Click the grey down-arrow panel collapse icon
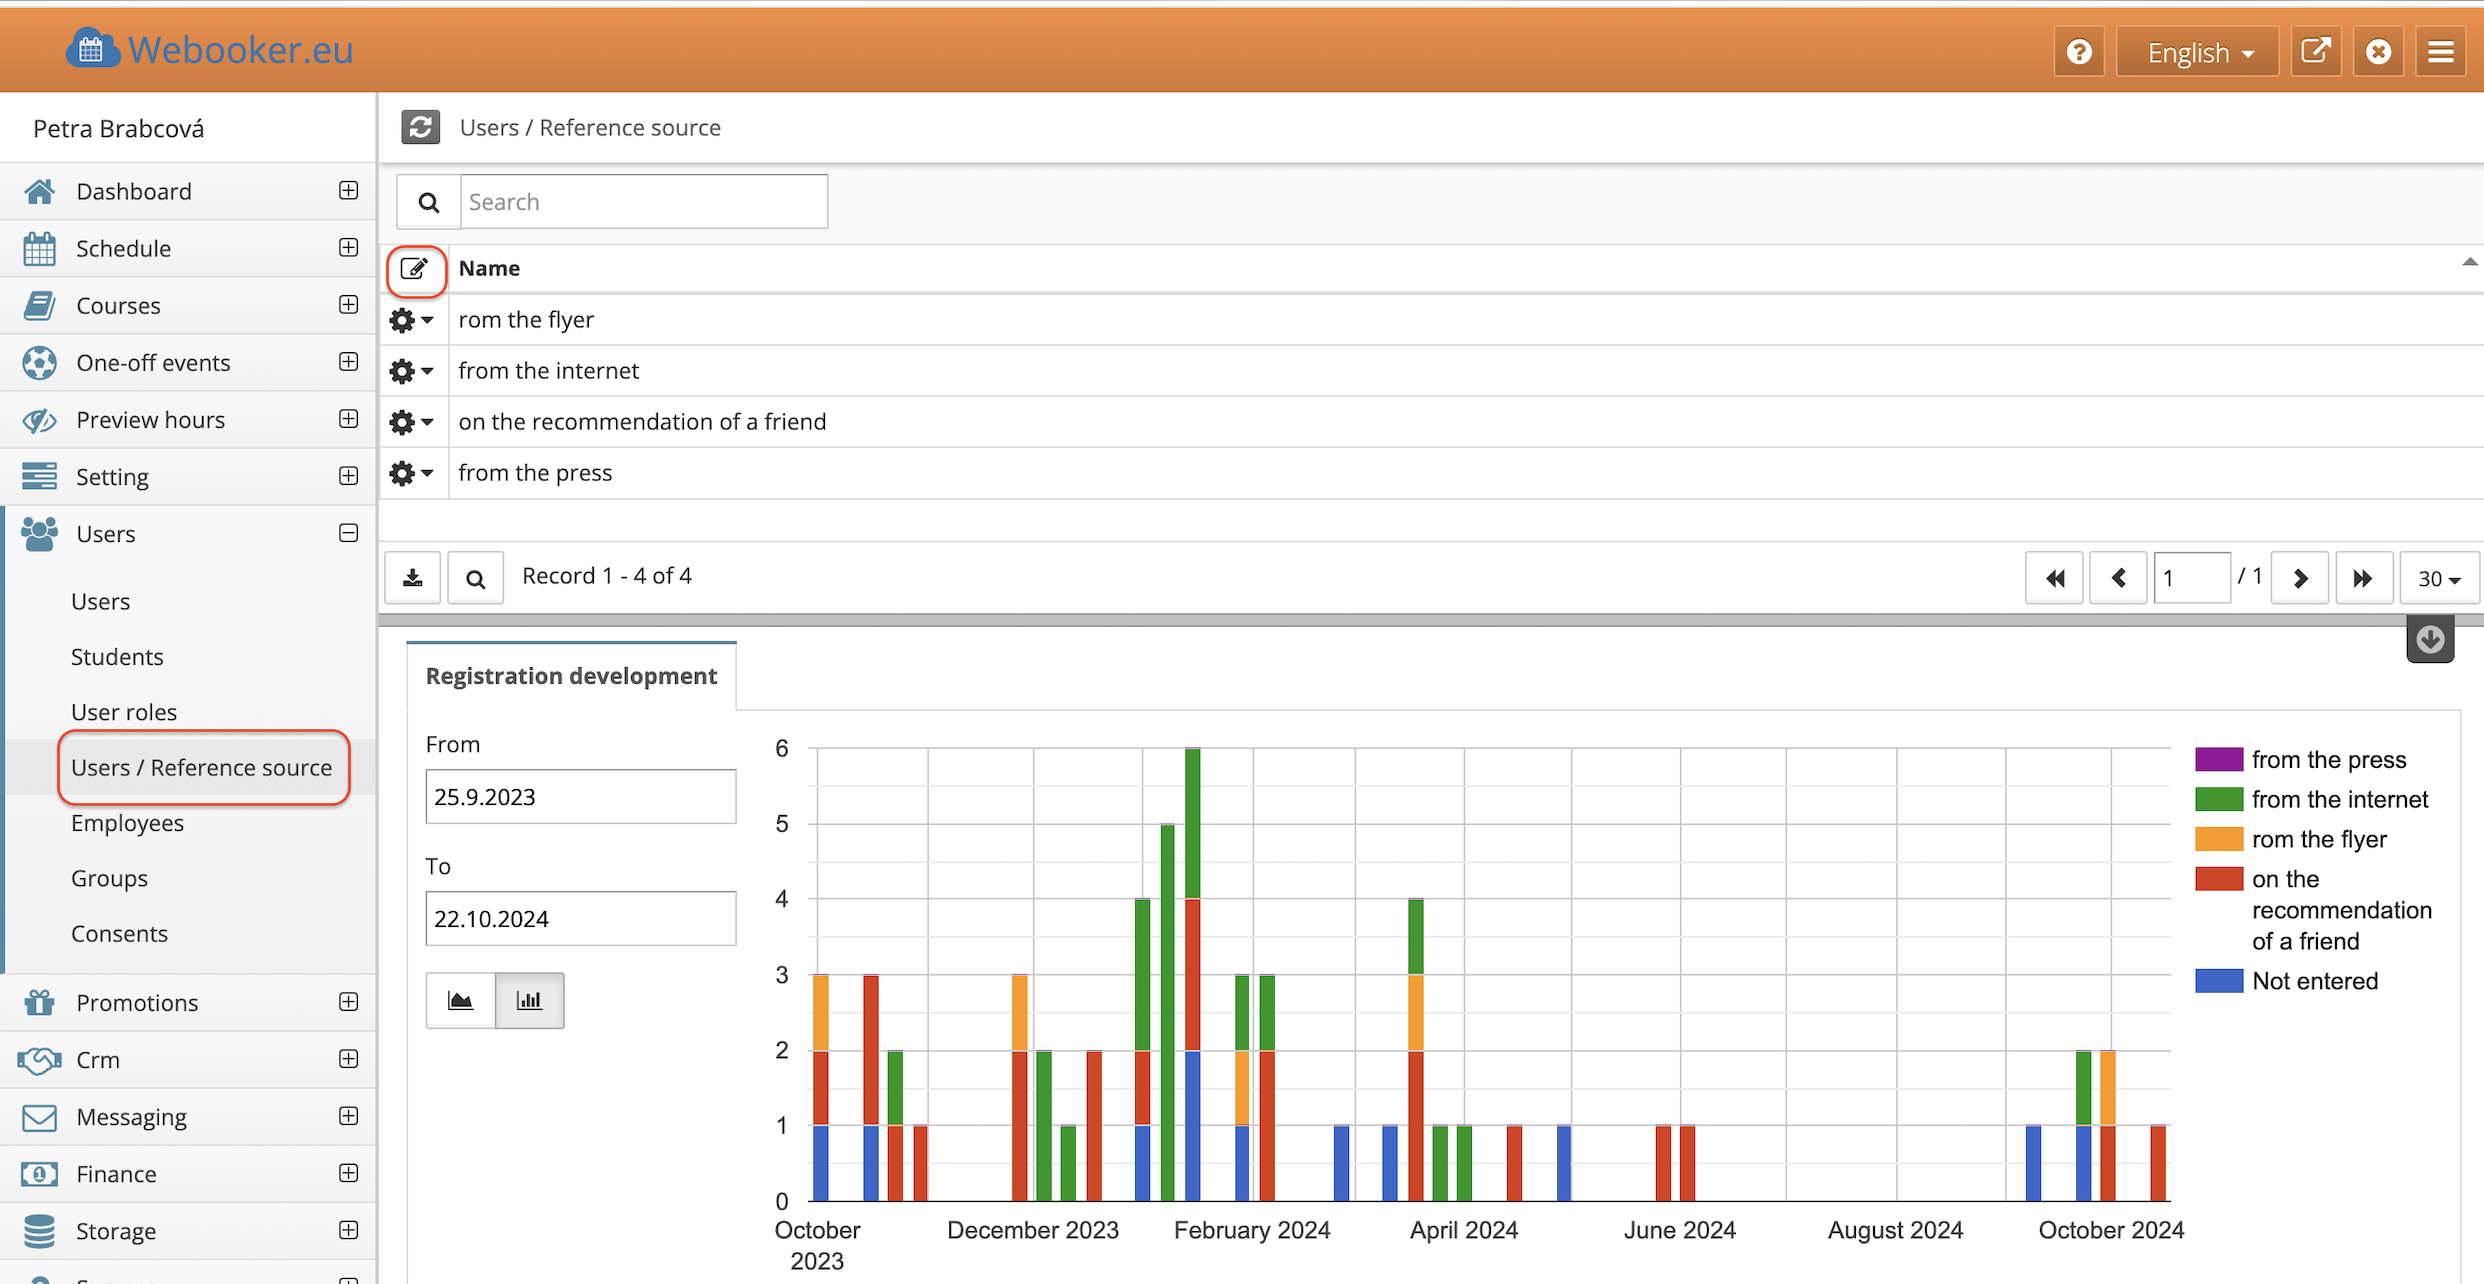The height and width of the screenshot is (1284, 2484). pyautogui.click(x=2430, y=640)
